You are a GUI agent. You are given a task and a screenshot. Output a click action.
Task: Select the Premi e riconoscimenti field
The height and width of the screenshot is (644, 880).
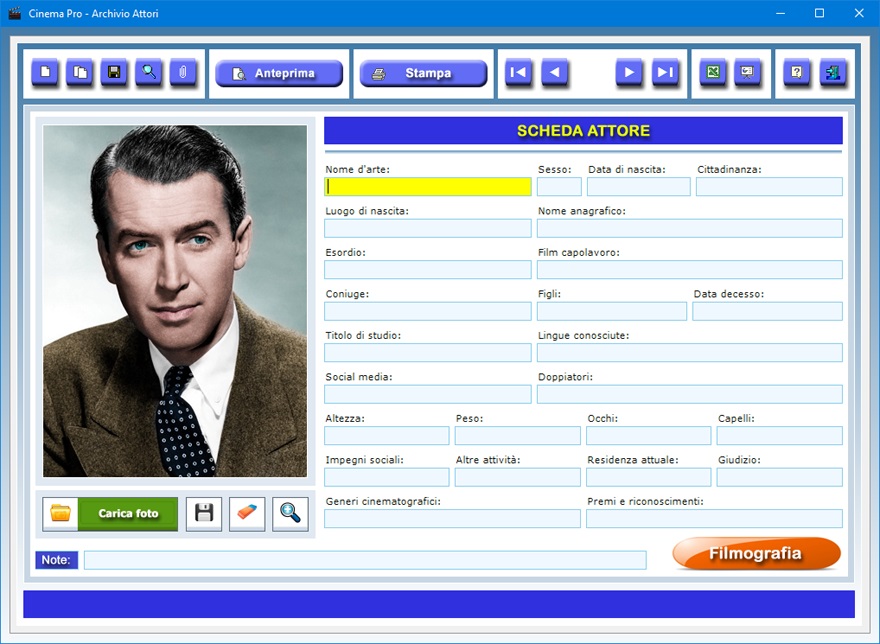[x=714, y=519]
